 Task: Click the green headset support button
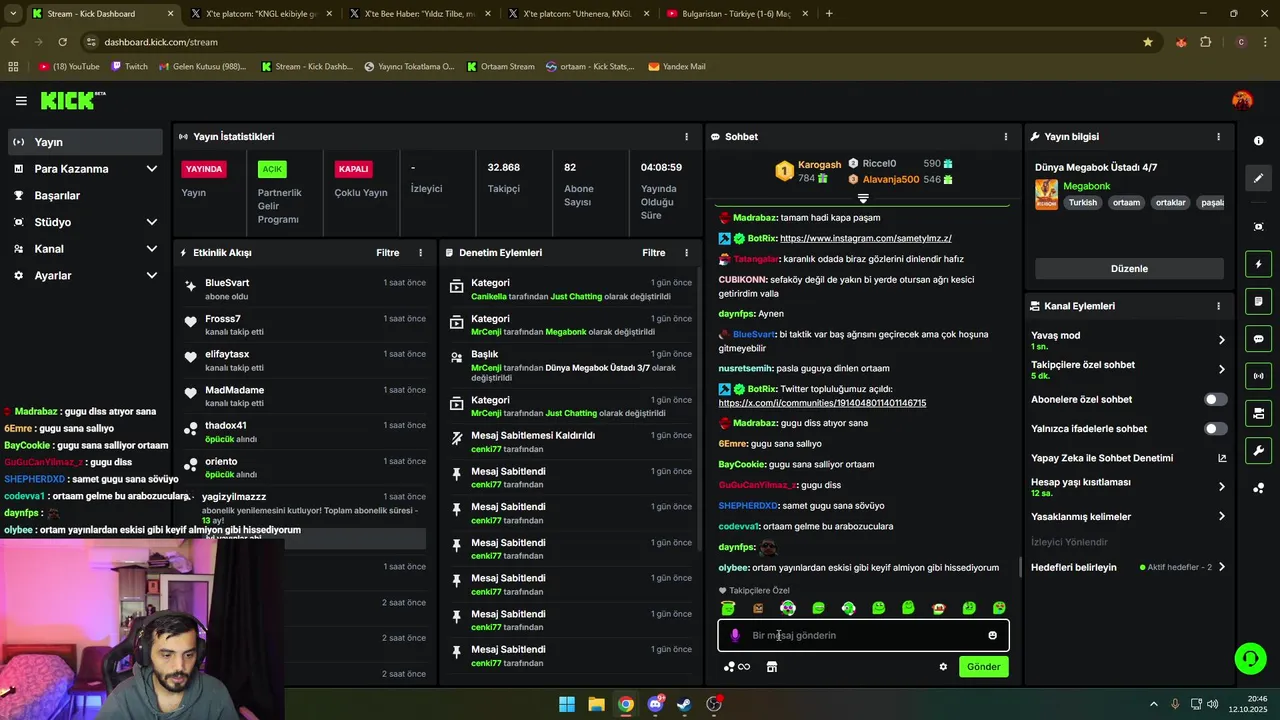click(1249, 658)
